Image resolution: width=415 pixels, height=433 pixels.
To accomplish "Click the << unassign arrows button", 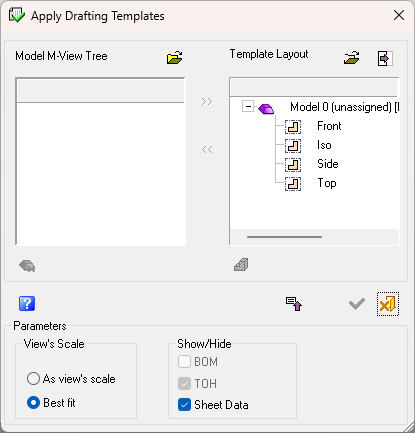I will point(207,149).
